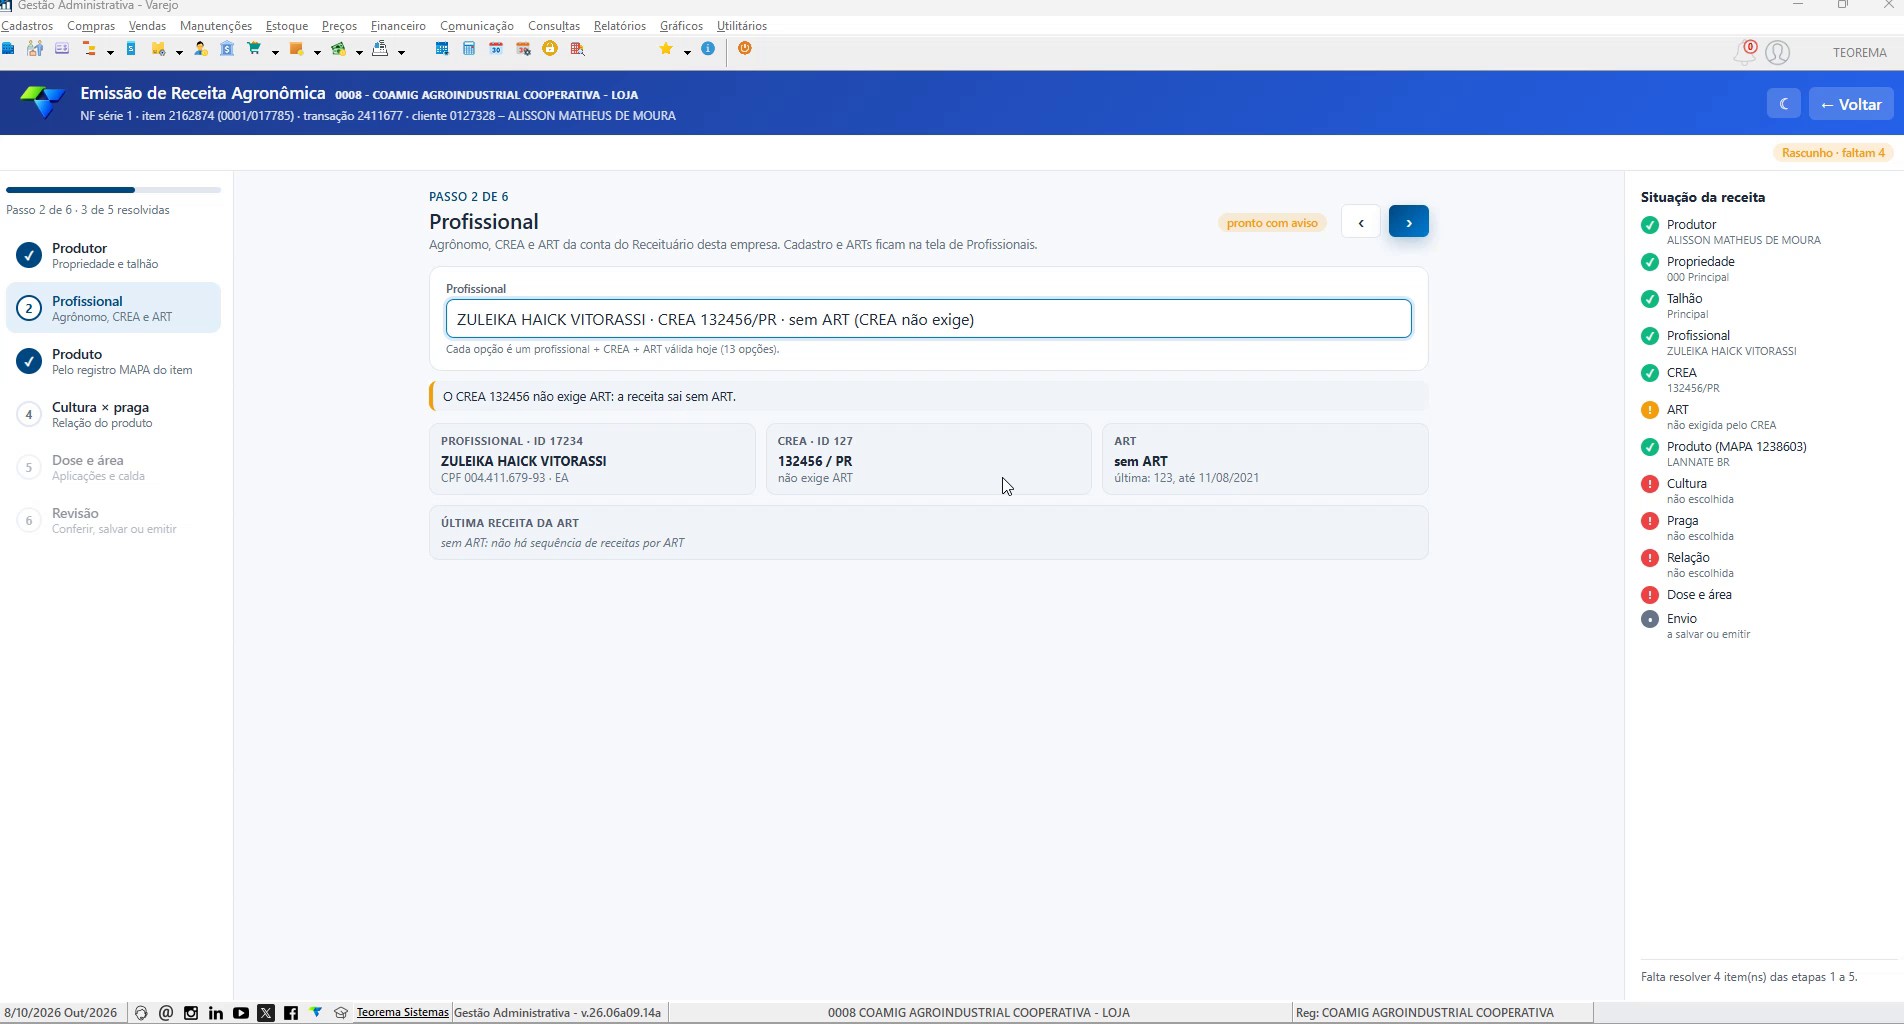The image size is (1904, 1024).
Task: Open the Instagram icon in status bar
Action: pos(191,1013)
